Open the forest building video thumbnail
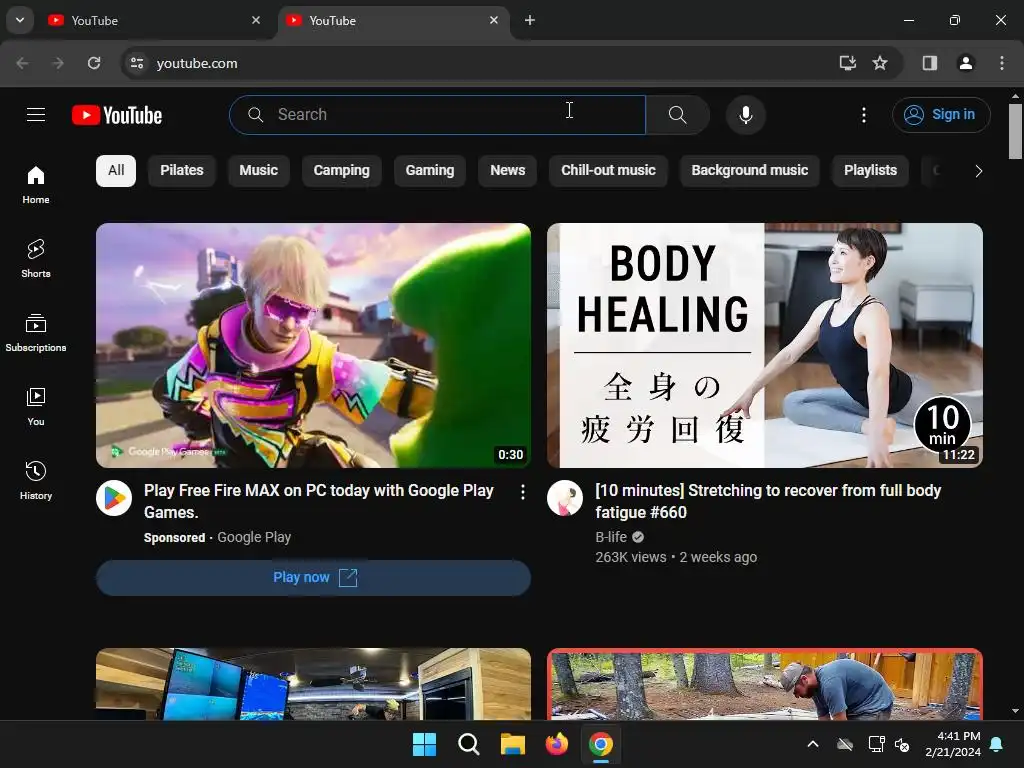This screenshot has height=768, width=1024. (765, 684)
